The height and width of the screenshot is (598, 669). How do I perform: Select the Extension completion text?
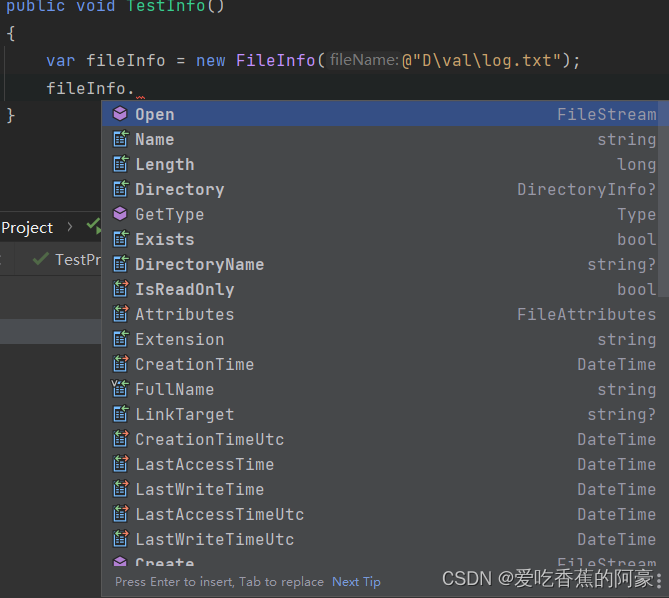[180, 340]
